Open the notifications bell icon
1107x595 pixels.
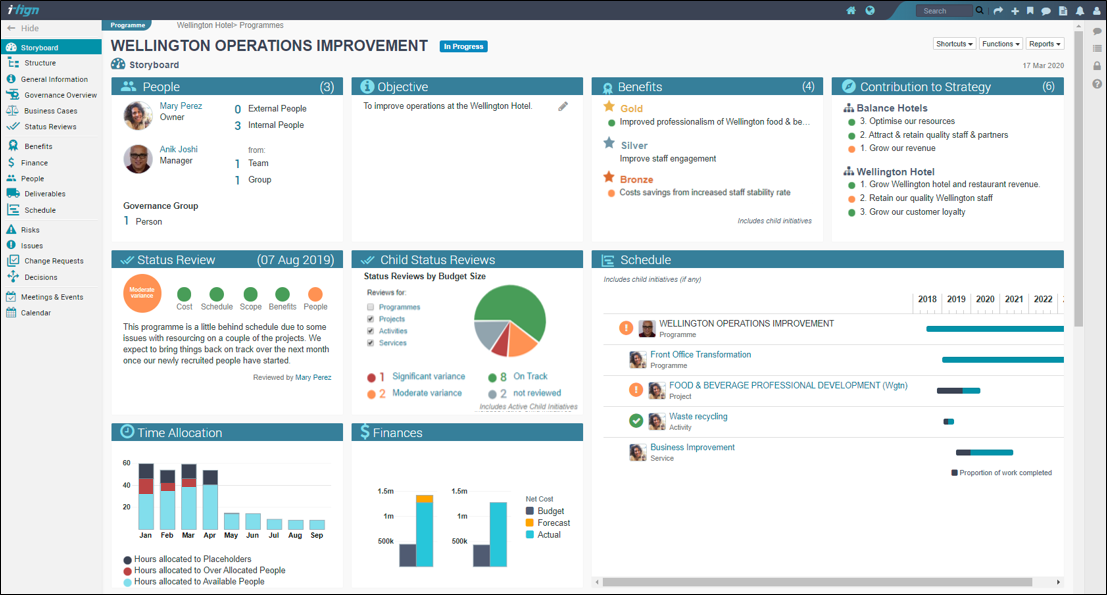pos(1079,11)
